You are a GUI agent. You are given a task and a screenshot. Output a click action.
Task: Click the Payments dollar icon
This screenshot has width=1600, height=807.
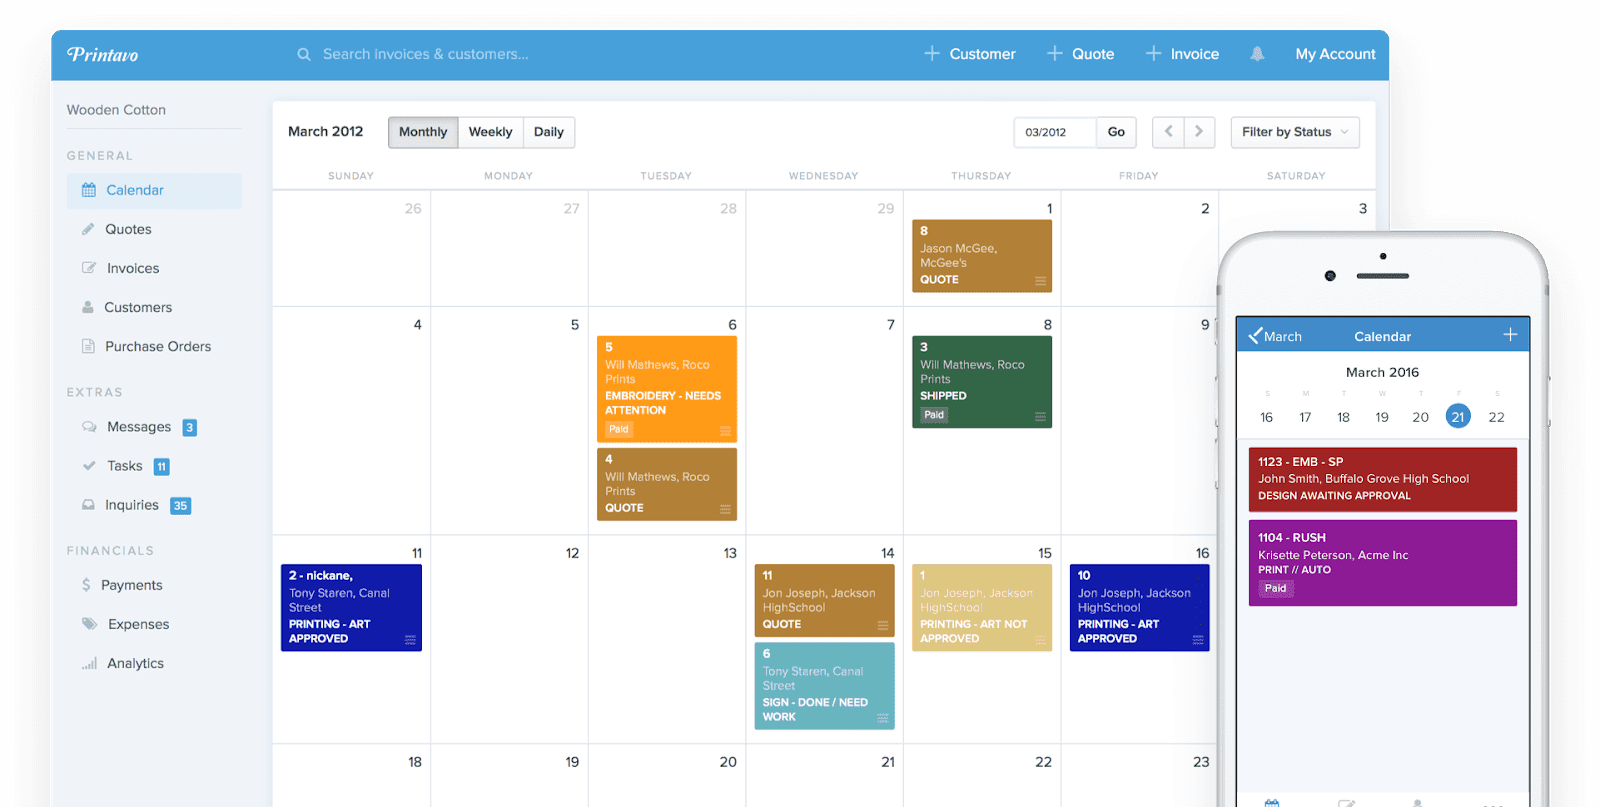coord(86,585)
